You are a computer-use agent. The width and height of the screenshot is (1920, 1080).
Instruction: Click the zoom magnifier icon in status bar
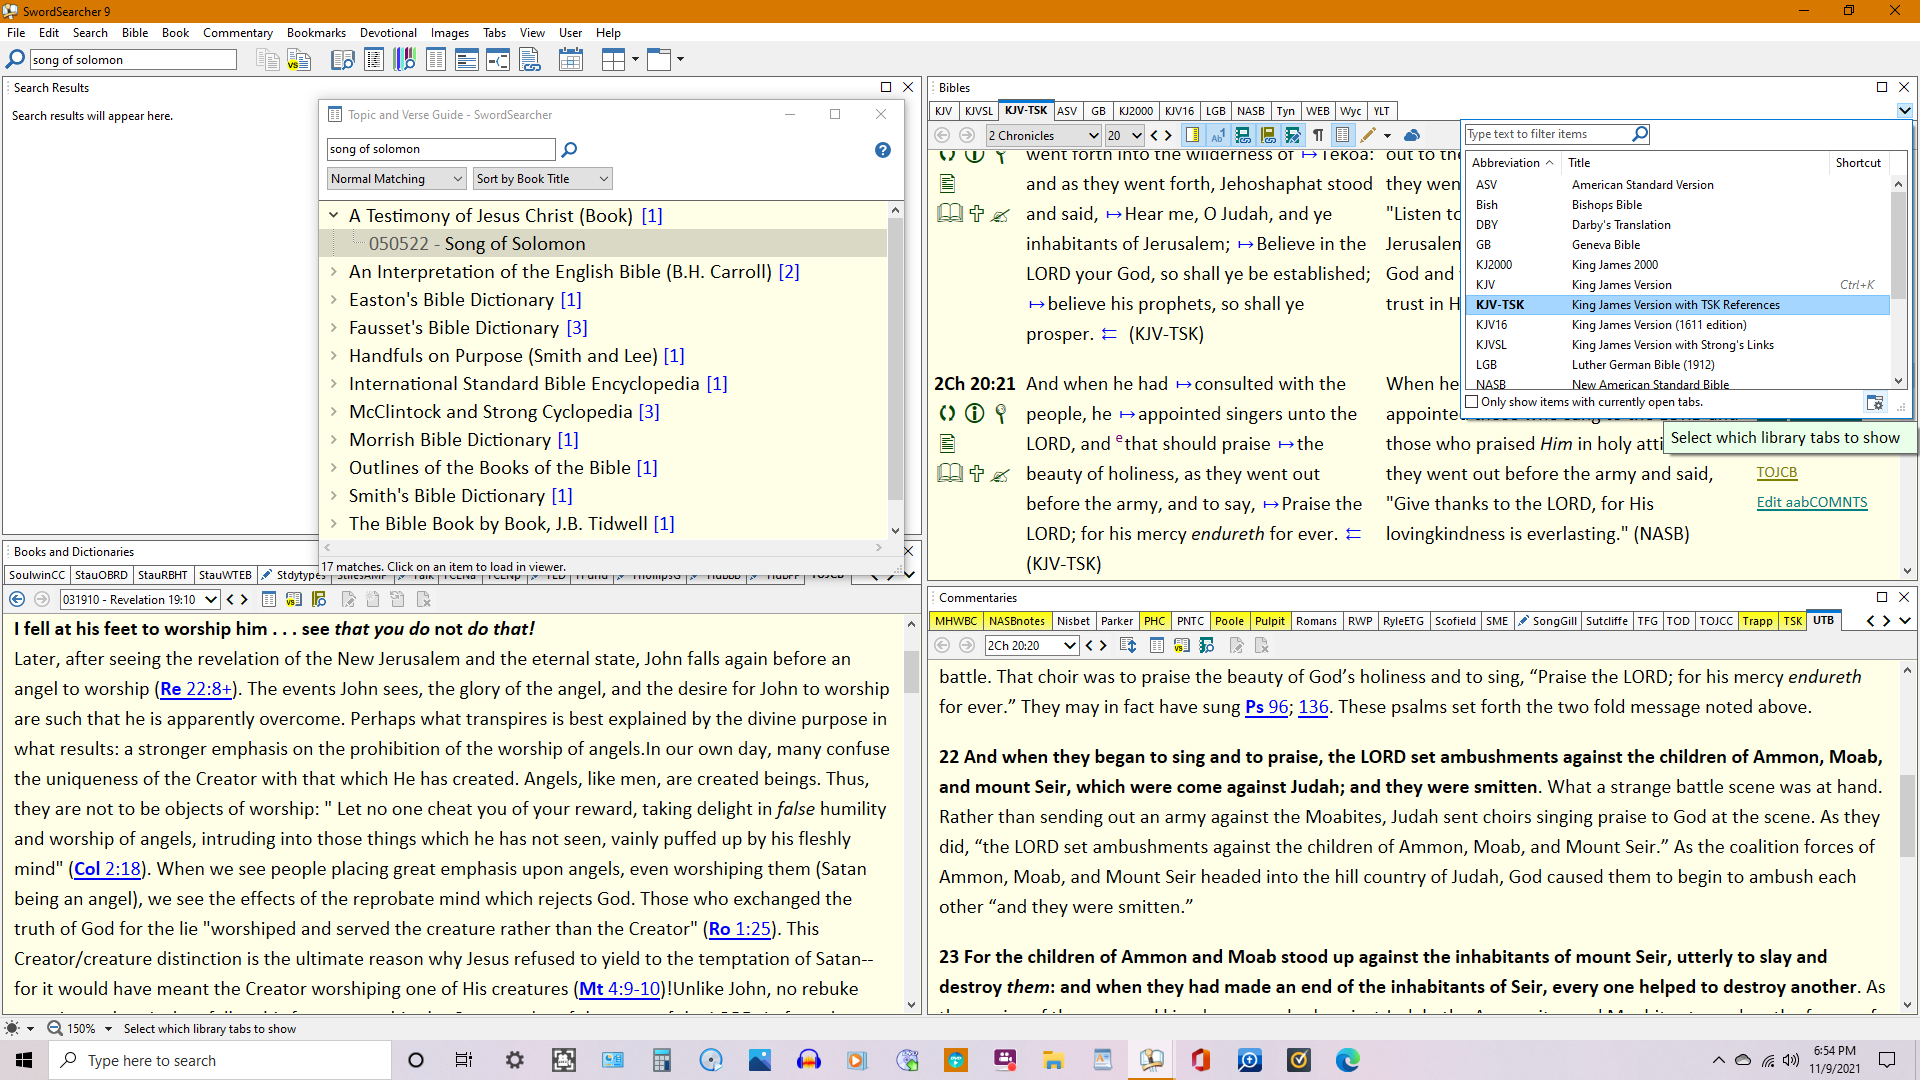[55, 1028]
